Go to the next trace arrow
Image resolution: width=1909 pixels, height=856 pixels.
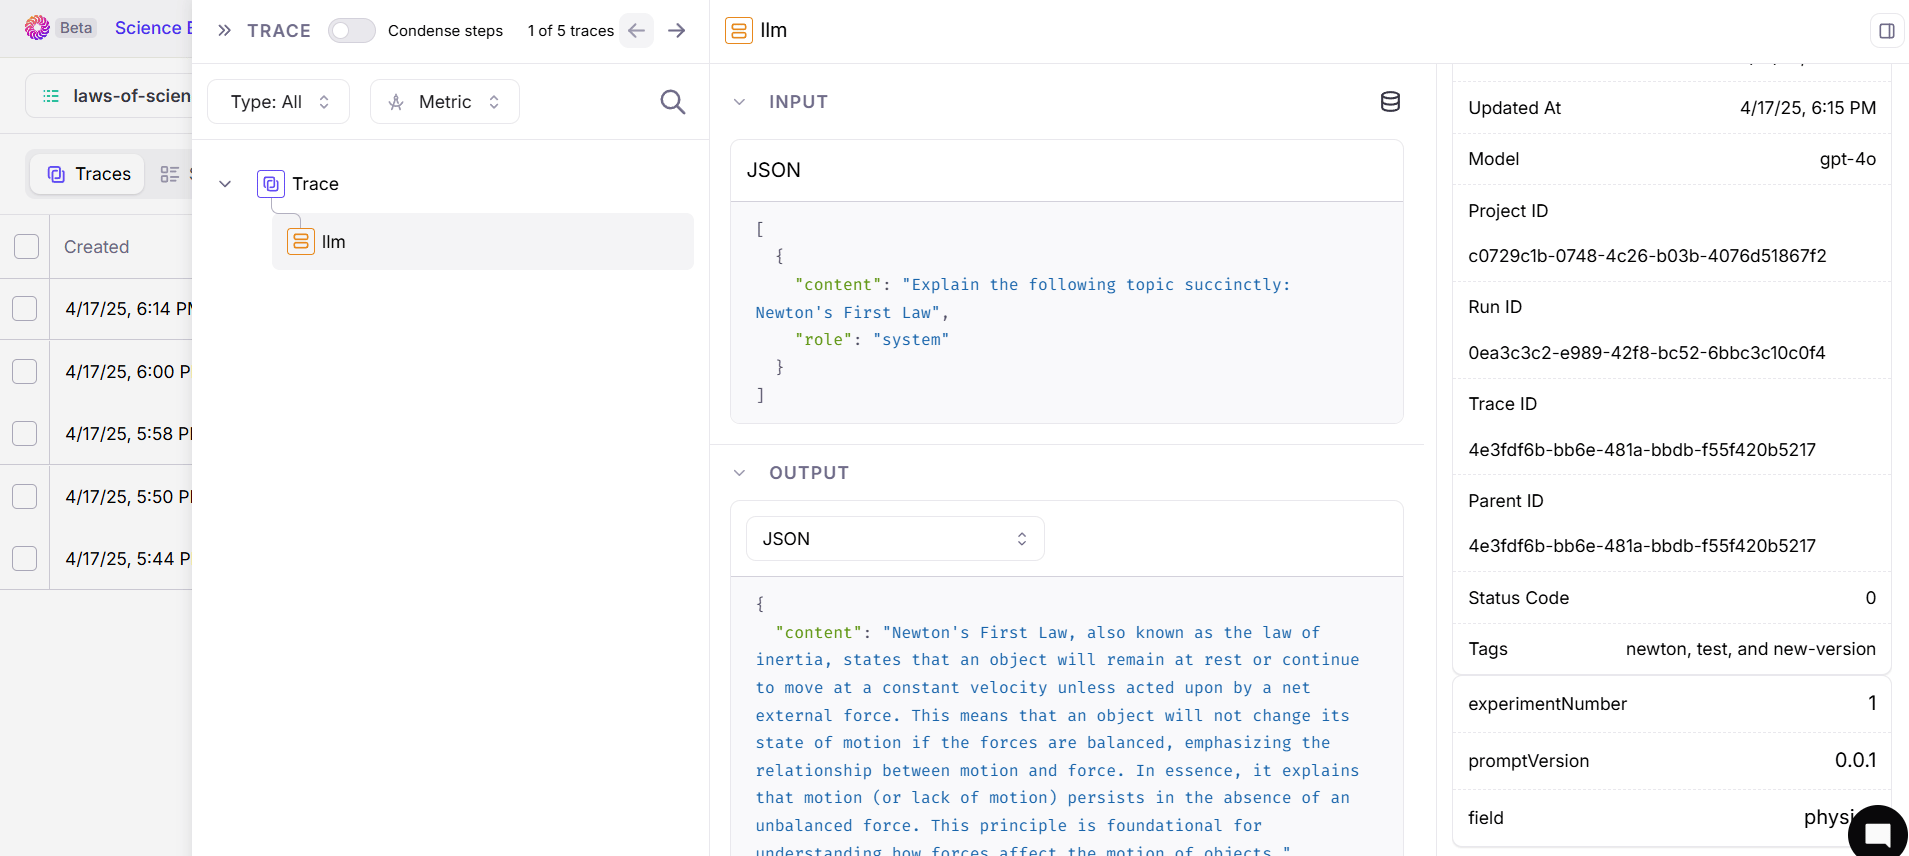677,31
